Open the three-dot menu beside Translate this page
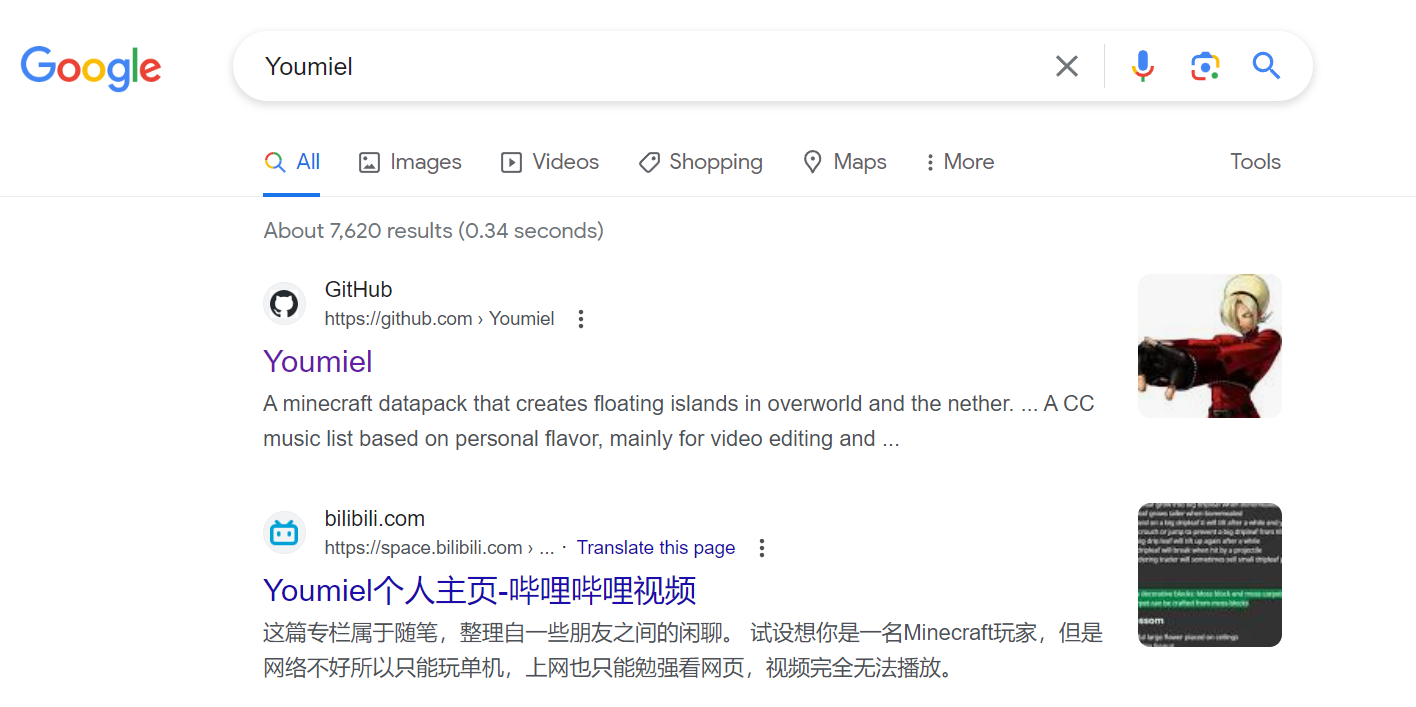The height and width of the screenshot is (707, 1416). 762,548
